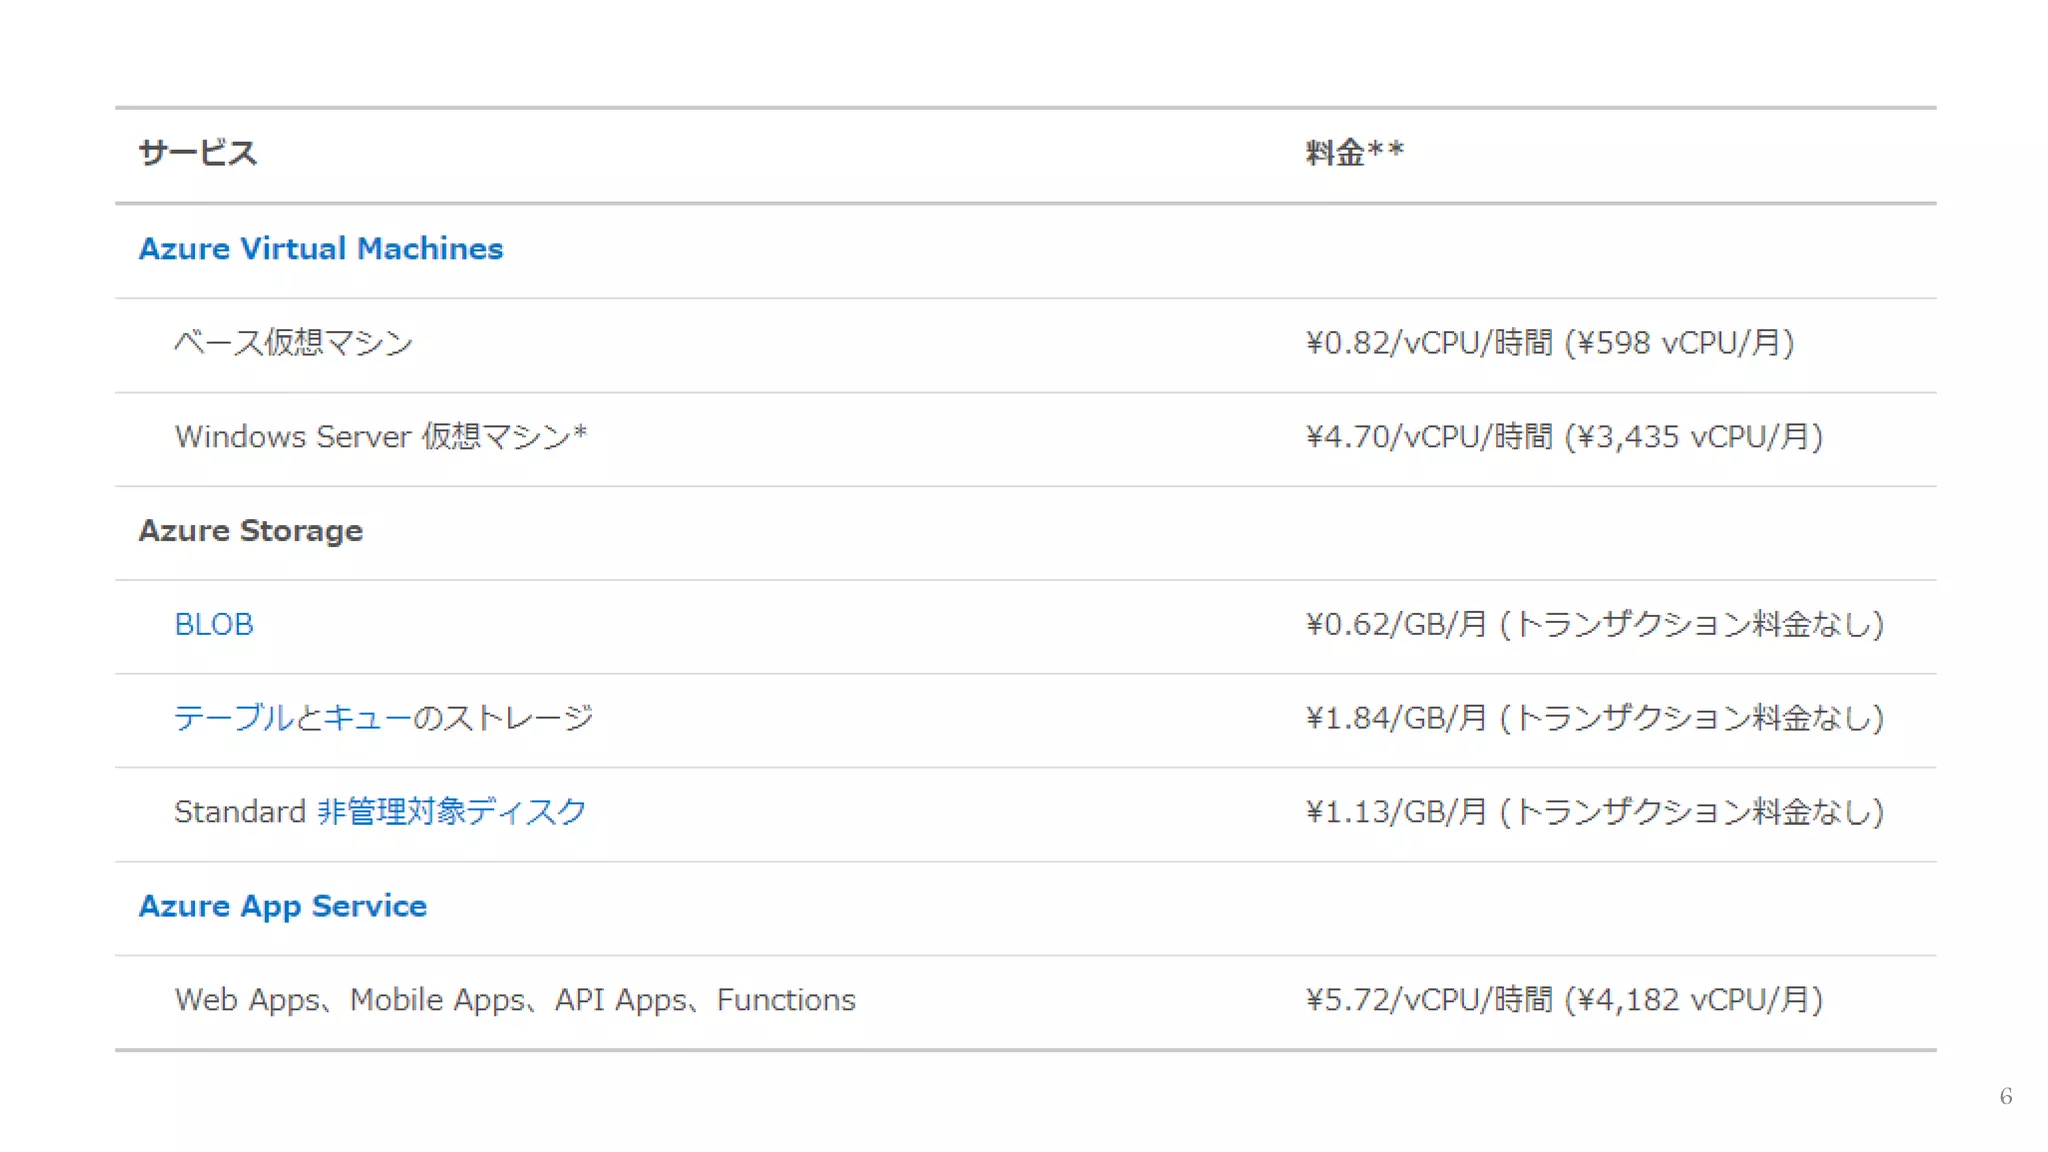Open the BLOB storage link
The height and width of the screenshot is (1152, 2048).
tap(213, 625)
